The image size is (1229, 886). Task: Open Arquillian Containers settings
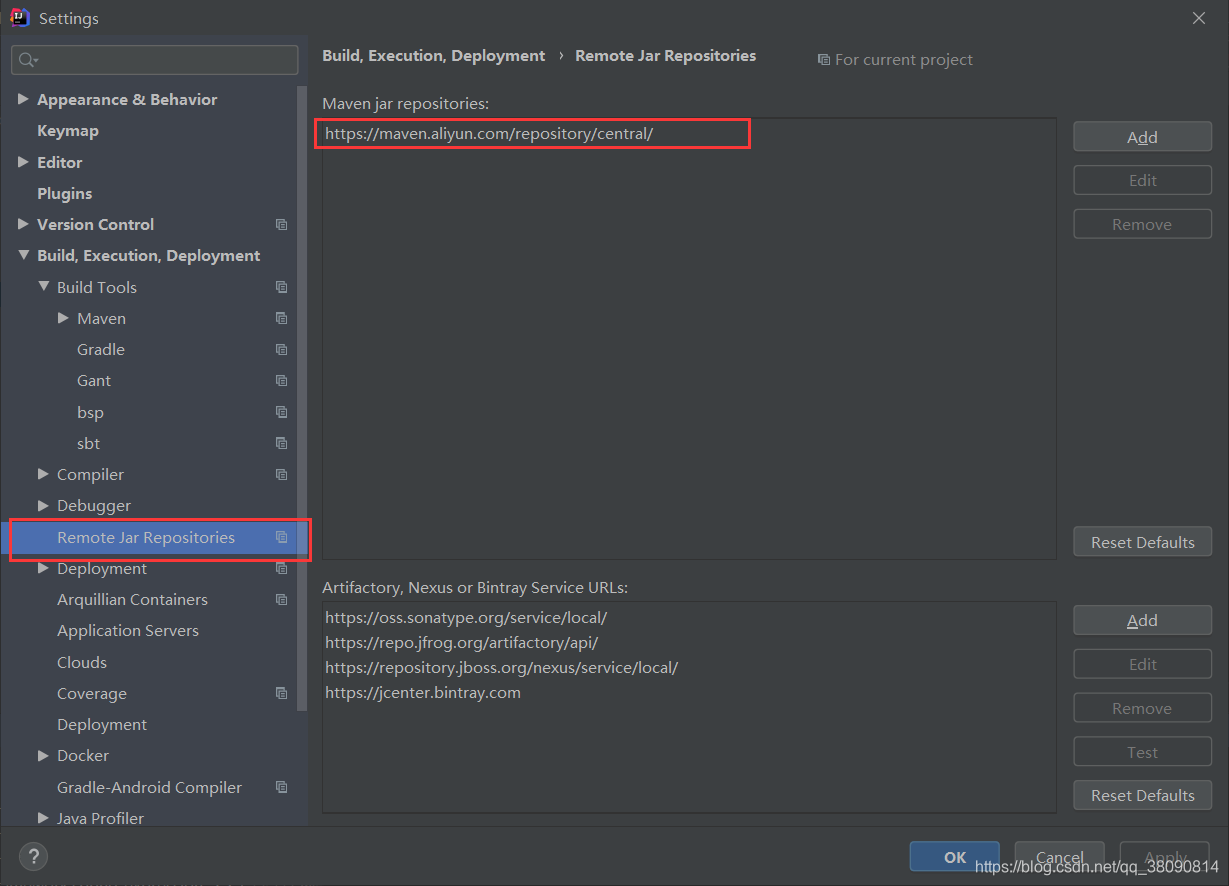tap(132, 600)
